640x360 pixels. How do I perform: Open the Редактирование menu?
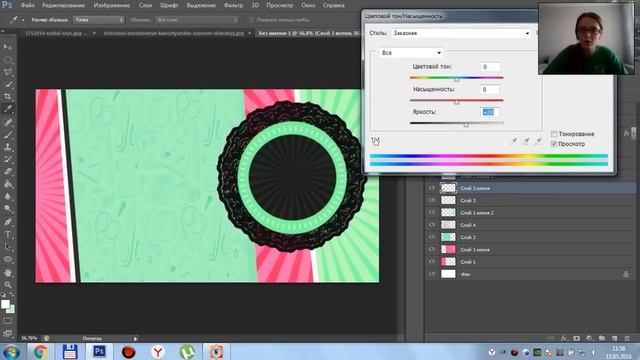click(x=63, y=5)
